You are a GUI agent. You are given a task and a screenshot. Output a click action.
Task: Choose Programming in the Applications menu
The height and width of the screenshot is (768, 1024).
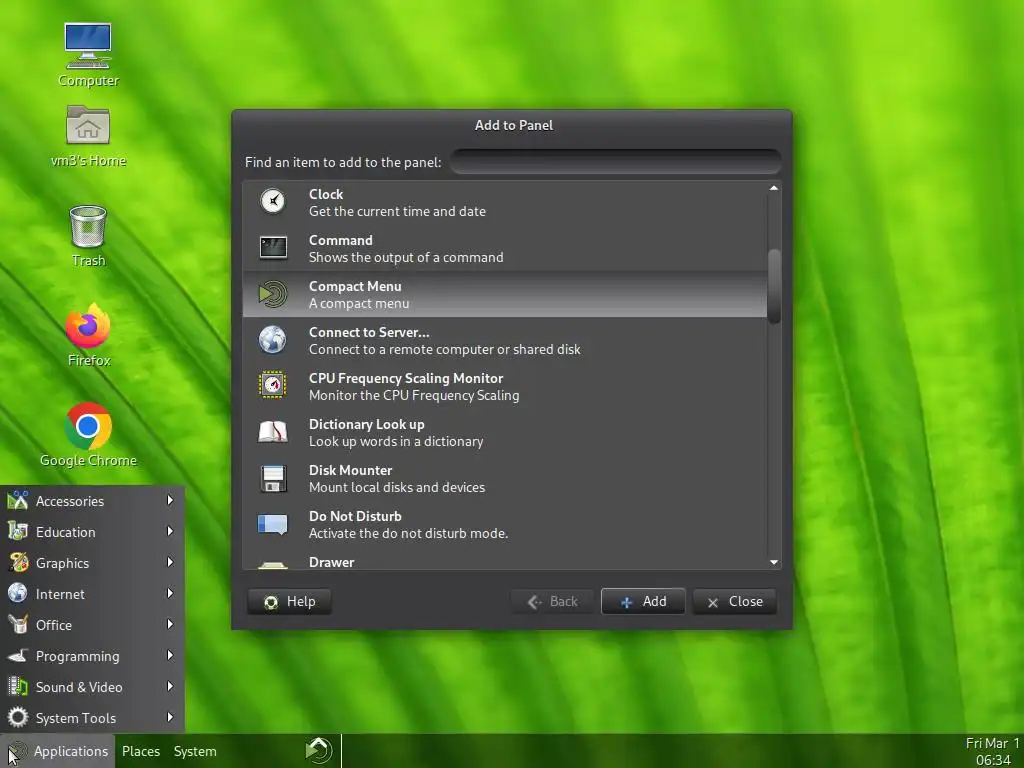[92, 656]
